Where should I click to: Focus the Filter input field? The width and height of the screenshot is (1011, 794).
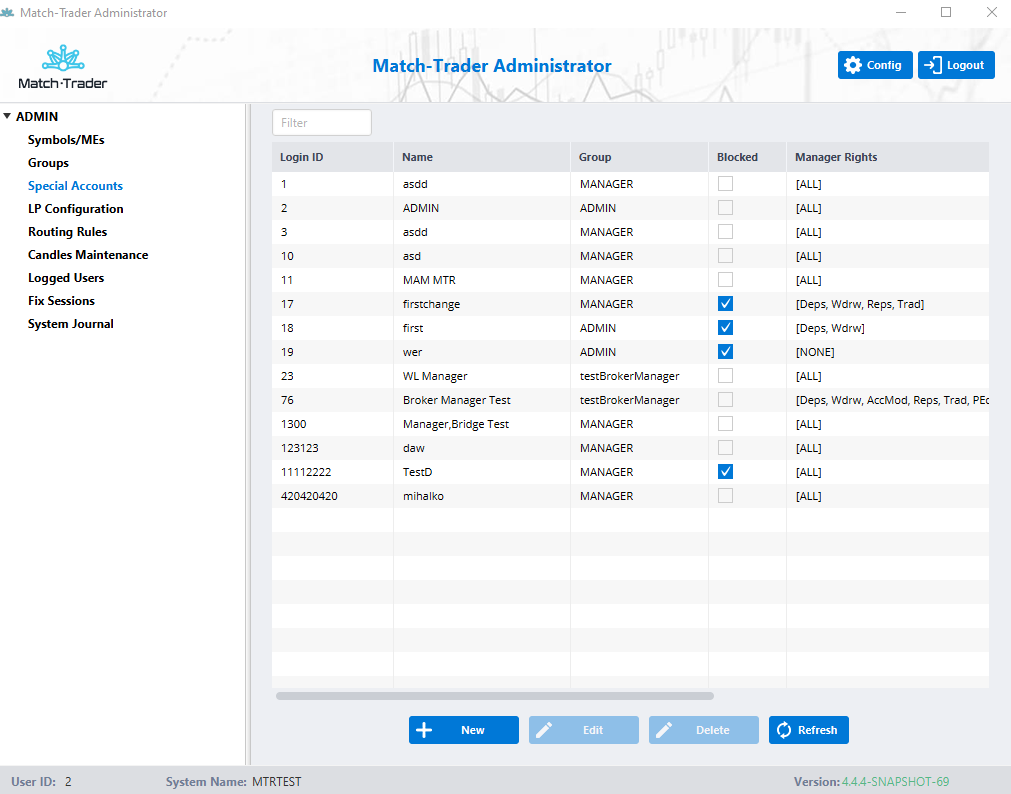click(x=322, y=123)
